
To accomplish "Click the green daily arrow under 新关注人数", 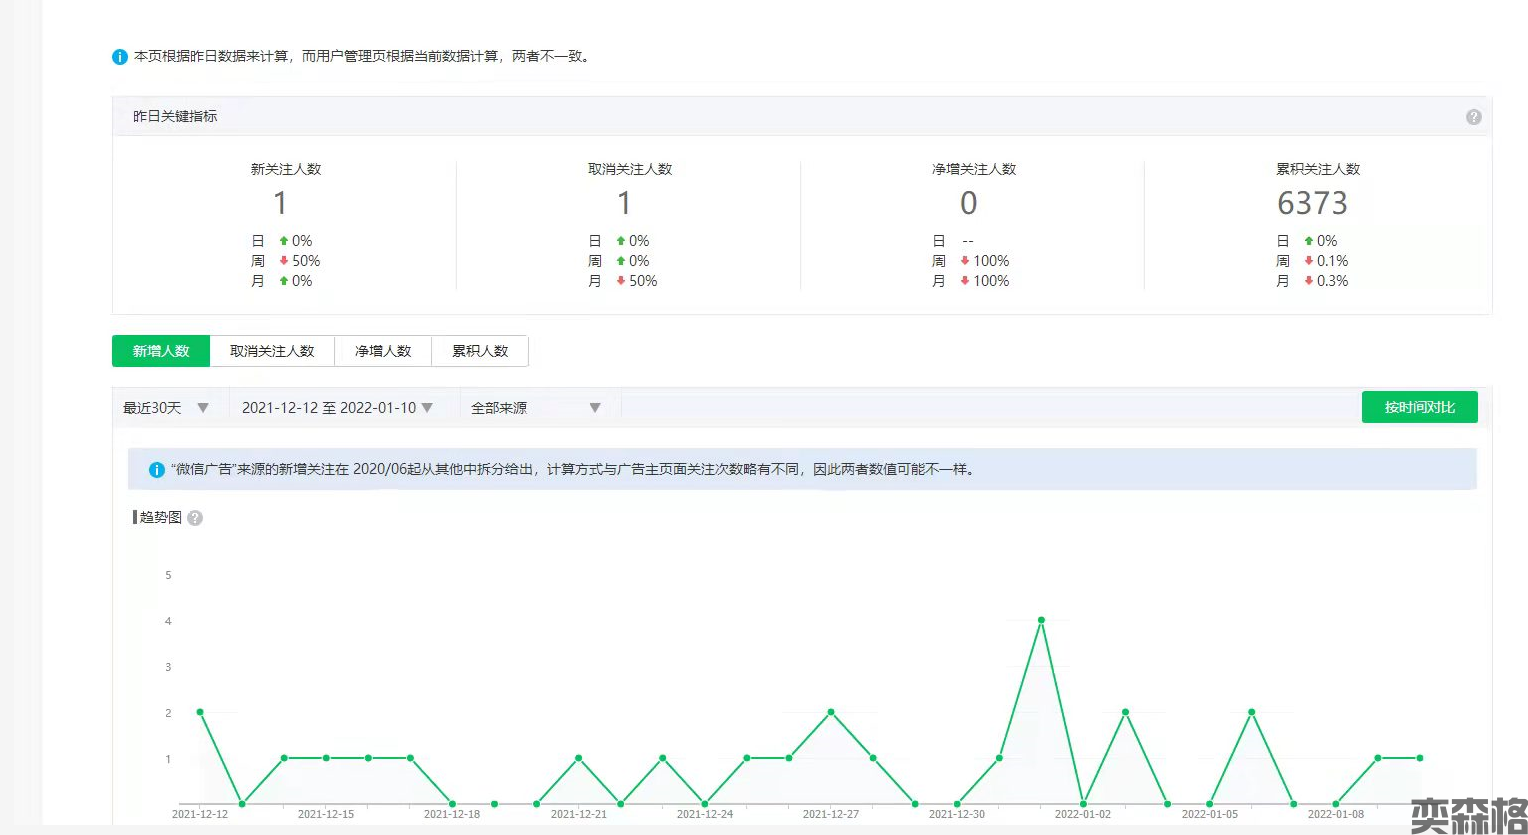I will (x=284, y=241).
